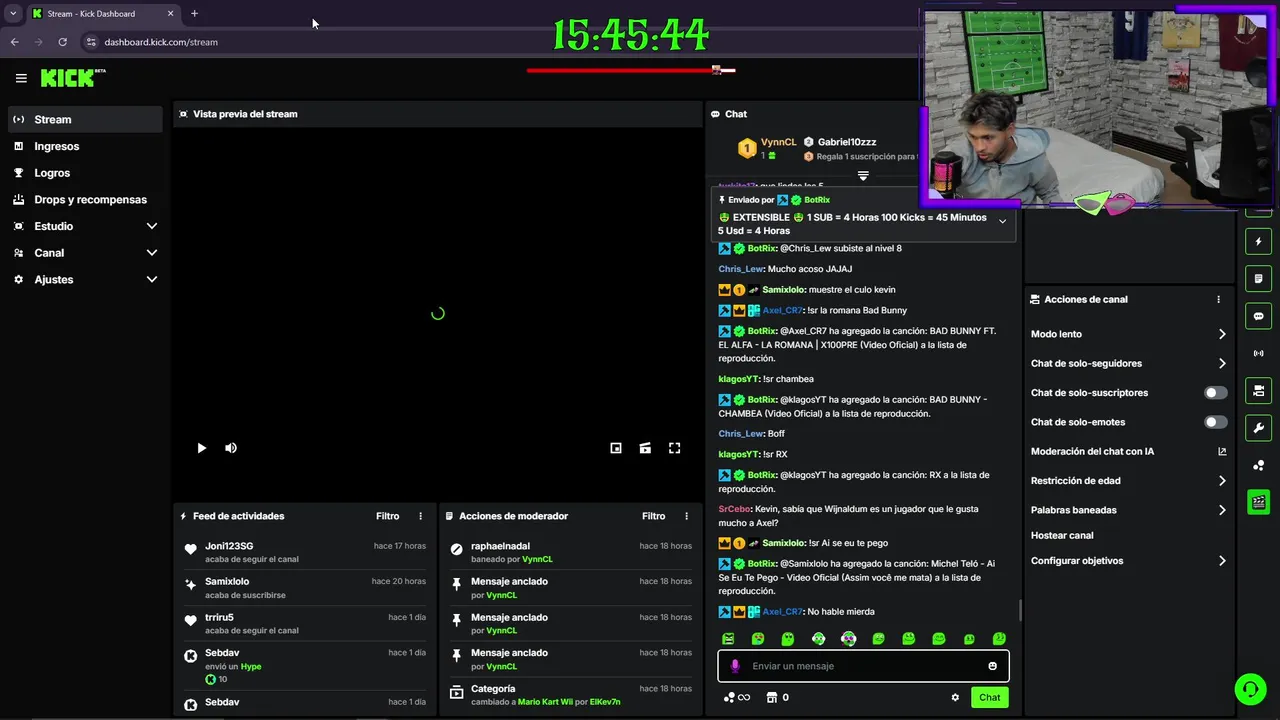Open Configurar objetivos settings
The height and width of the screenshot is (720, 1280).
pyautogui.click(x=1128, y=561)
